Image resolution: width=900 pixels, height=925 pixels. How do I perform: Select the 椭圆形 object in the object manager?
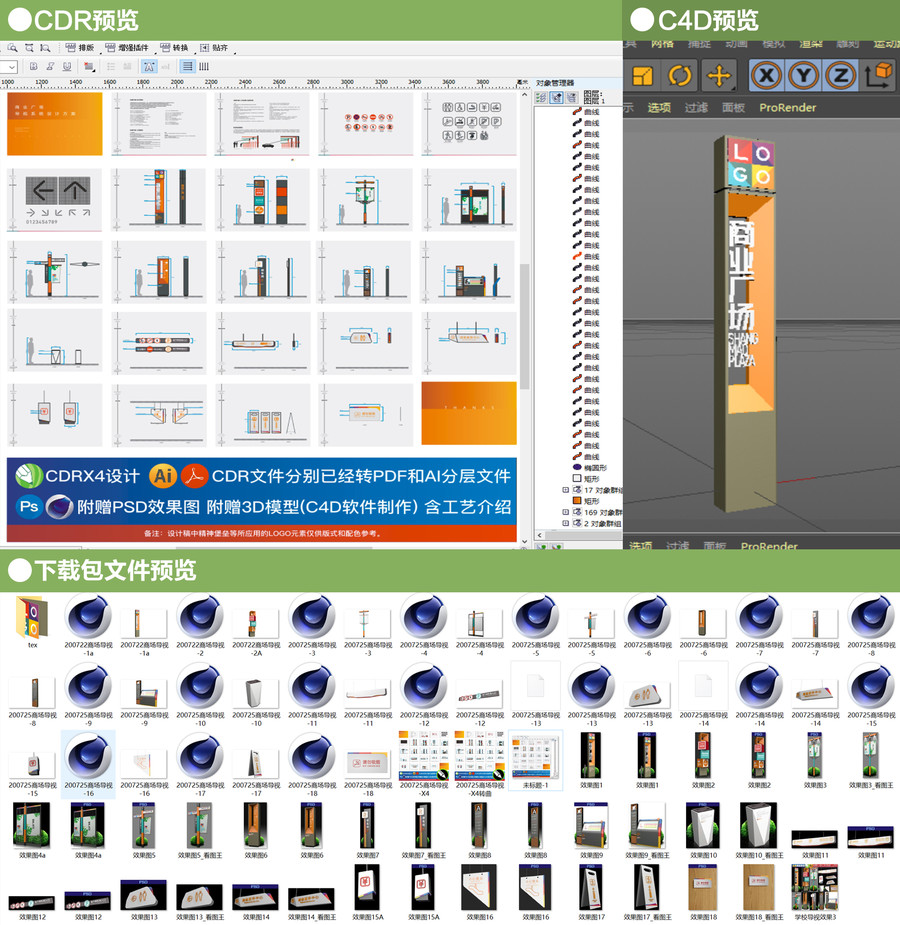[589, 467]
